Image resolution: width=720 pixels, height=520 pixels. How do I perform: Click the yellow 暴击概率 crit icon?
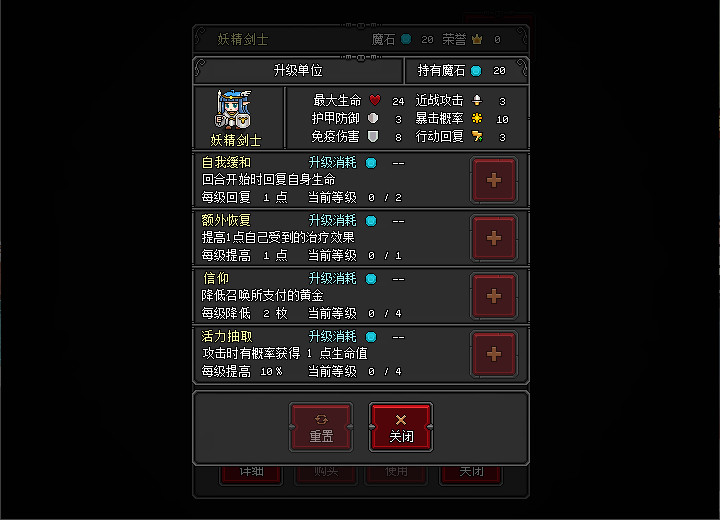(477, 119)
